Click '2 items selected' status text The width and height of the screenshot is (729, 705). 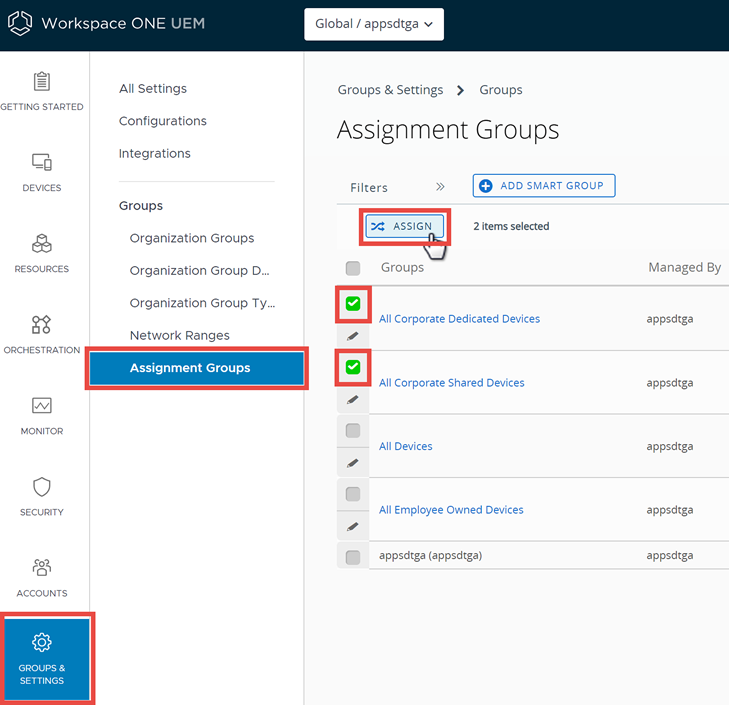(x=511, y=226)
